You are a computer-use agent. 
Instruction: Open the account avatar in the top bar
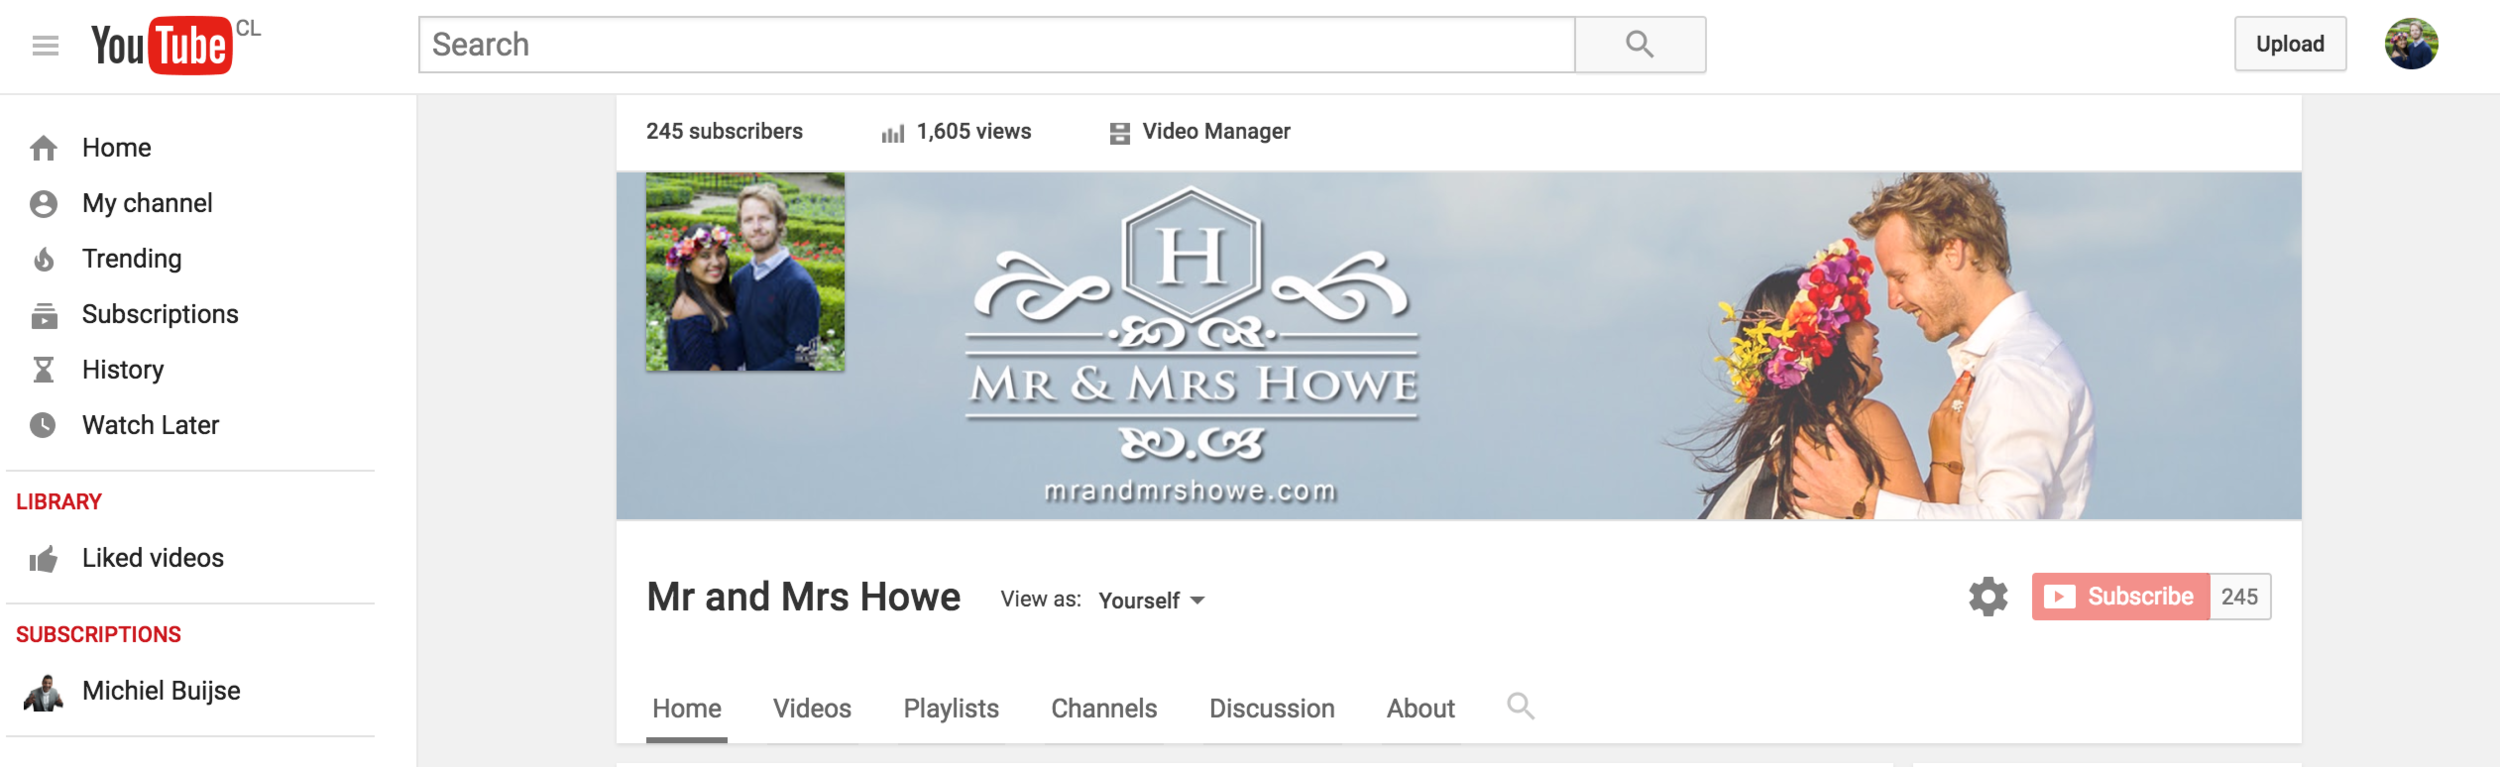[x=2411, y=44]
